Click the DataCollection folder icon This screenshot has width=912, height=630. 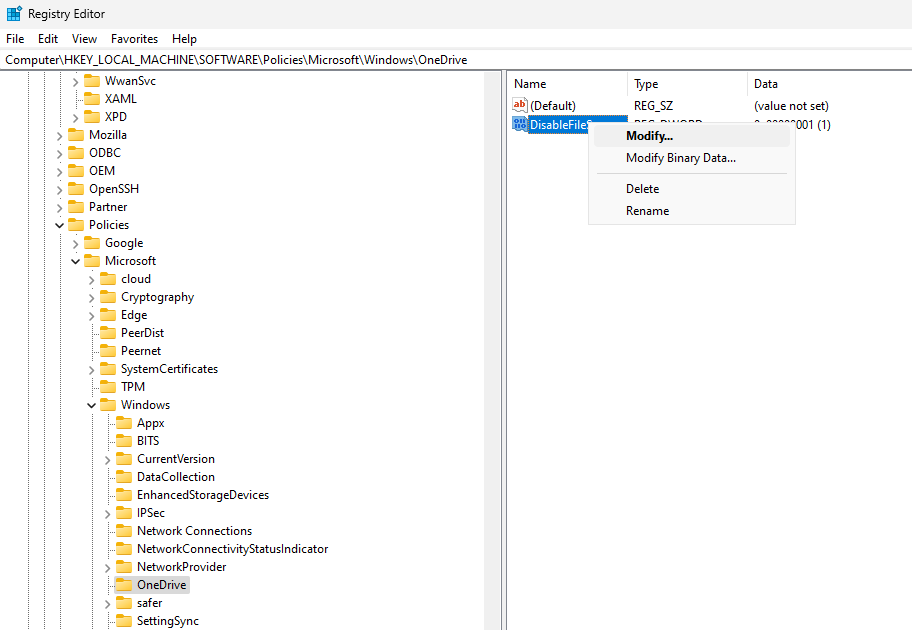(124, 478)
